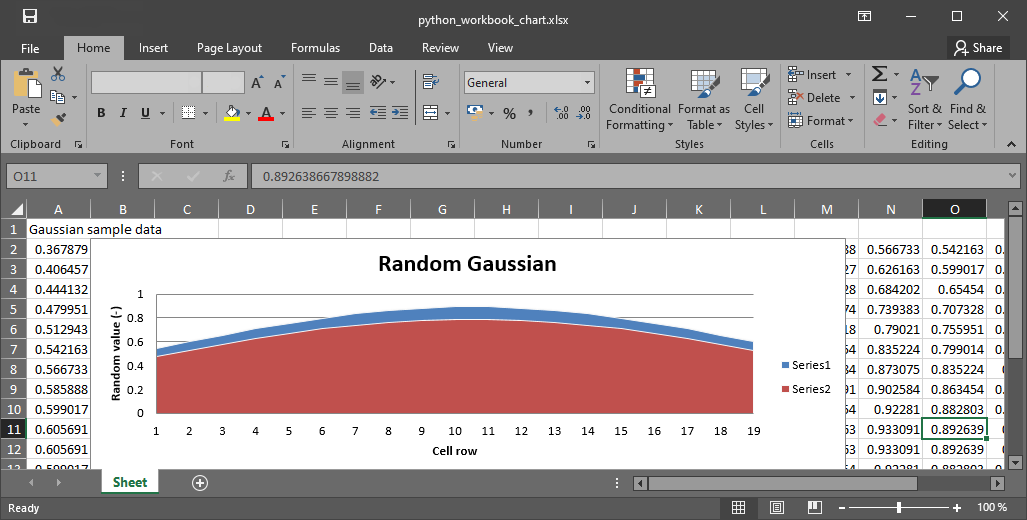
Task: Decrease font size with small A icon
Action: click(x=279, y=83)
